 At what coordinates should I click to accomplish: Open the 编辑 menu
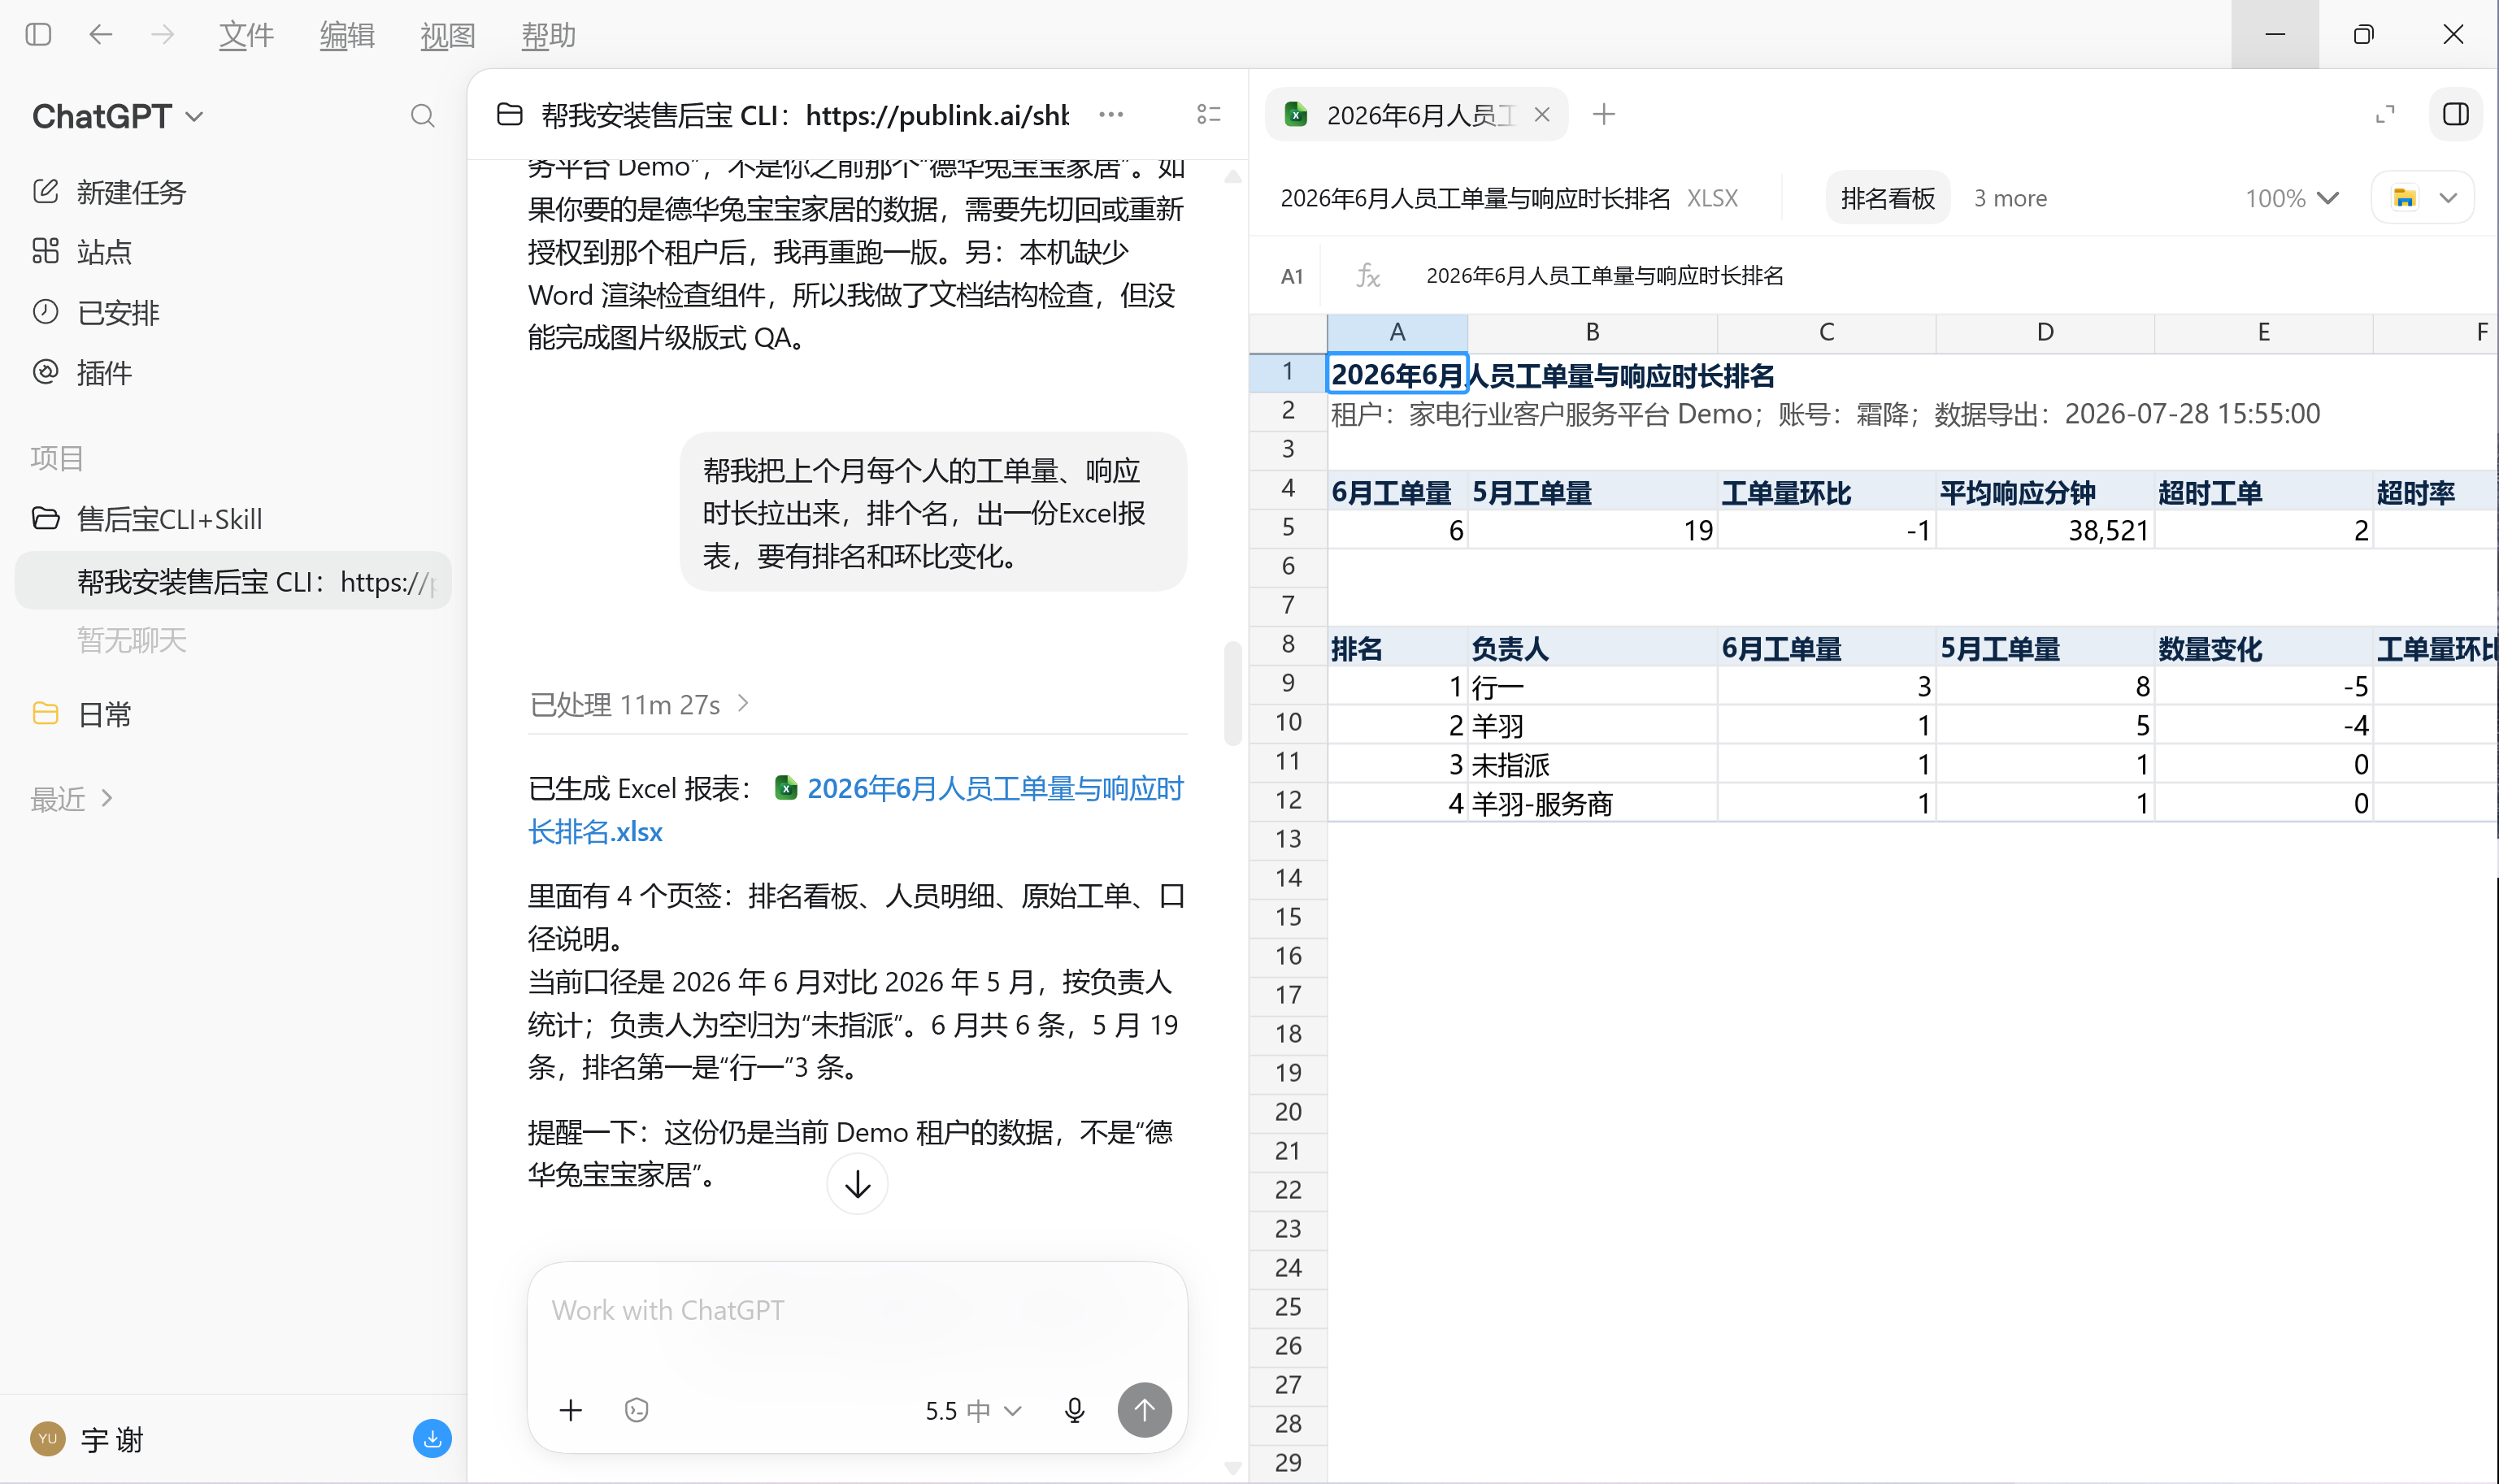point(347,36)
